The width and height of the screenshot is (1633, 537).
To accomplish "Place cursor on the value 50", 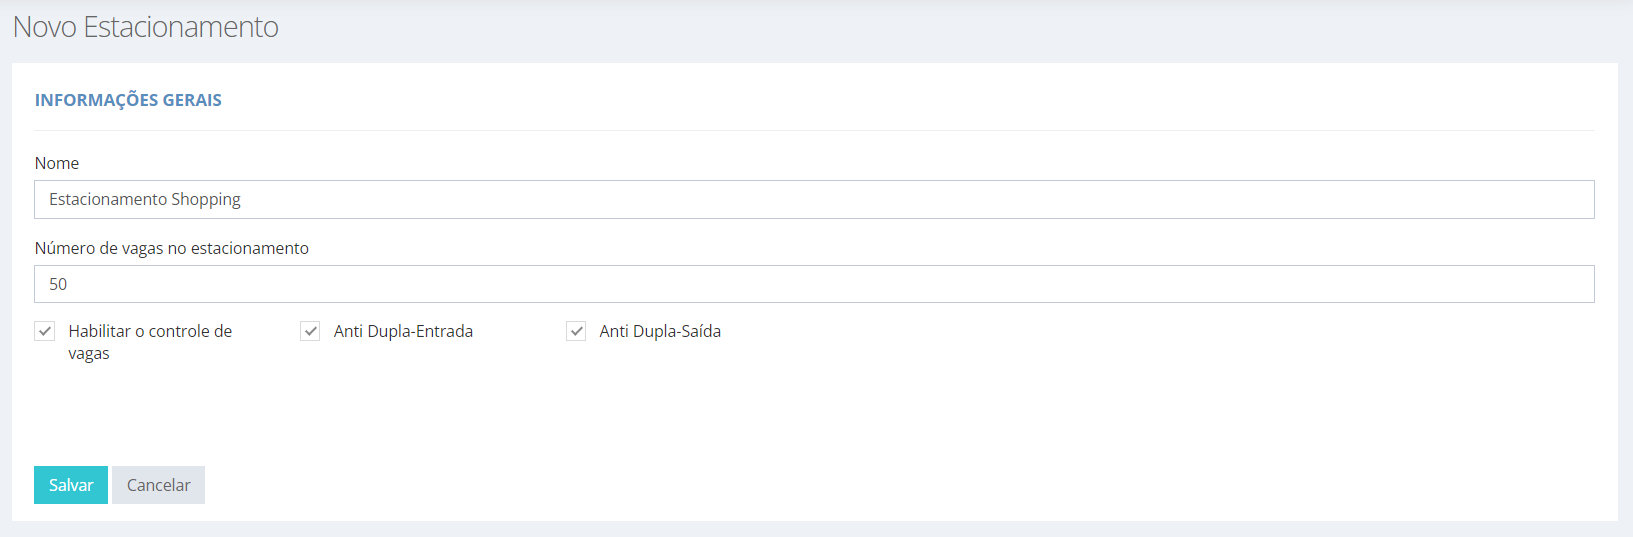I will coord(58,284).
